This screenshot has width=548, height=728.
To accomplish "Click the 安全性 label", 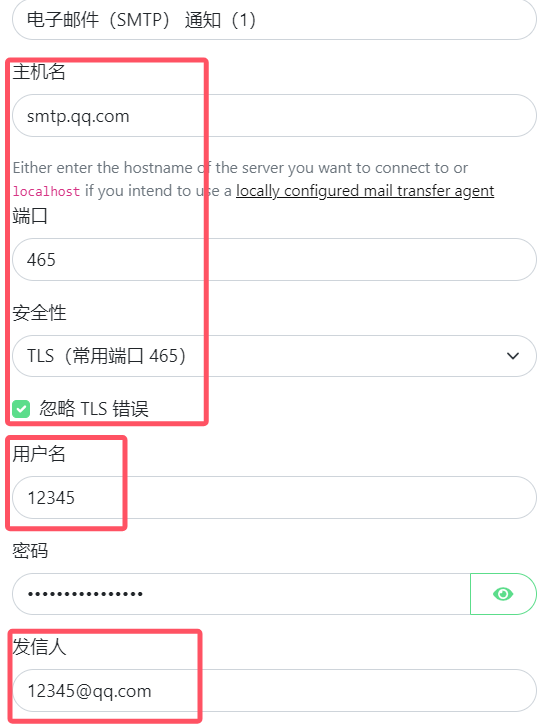I will point(39,312).
